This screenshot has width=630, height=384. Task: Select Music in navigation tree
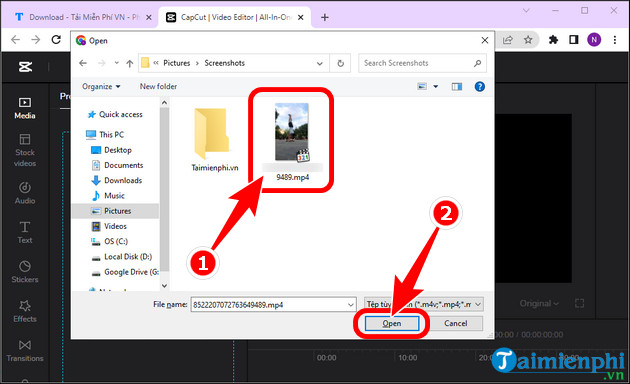click(108, 196)
